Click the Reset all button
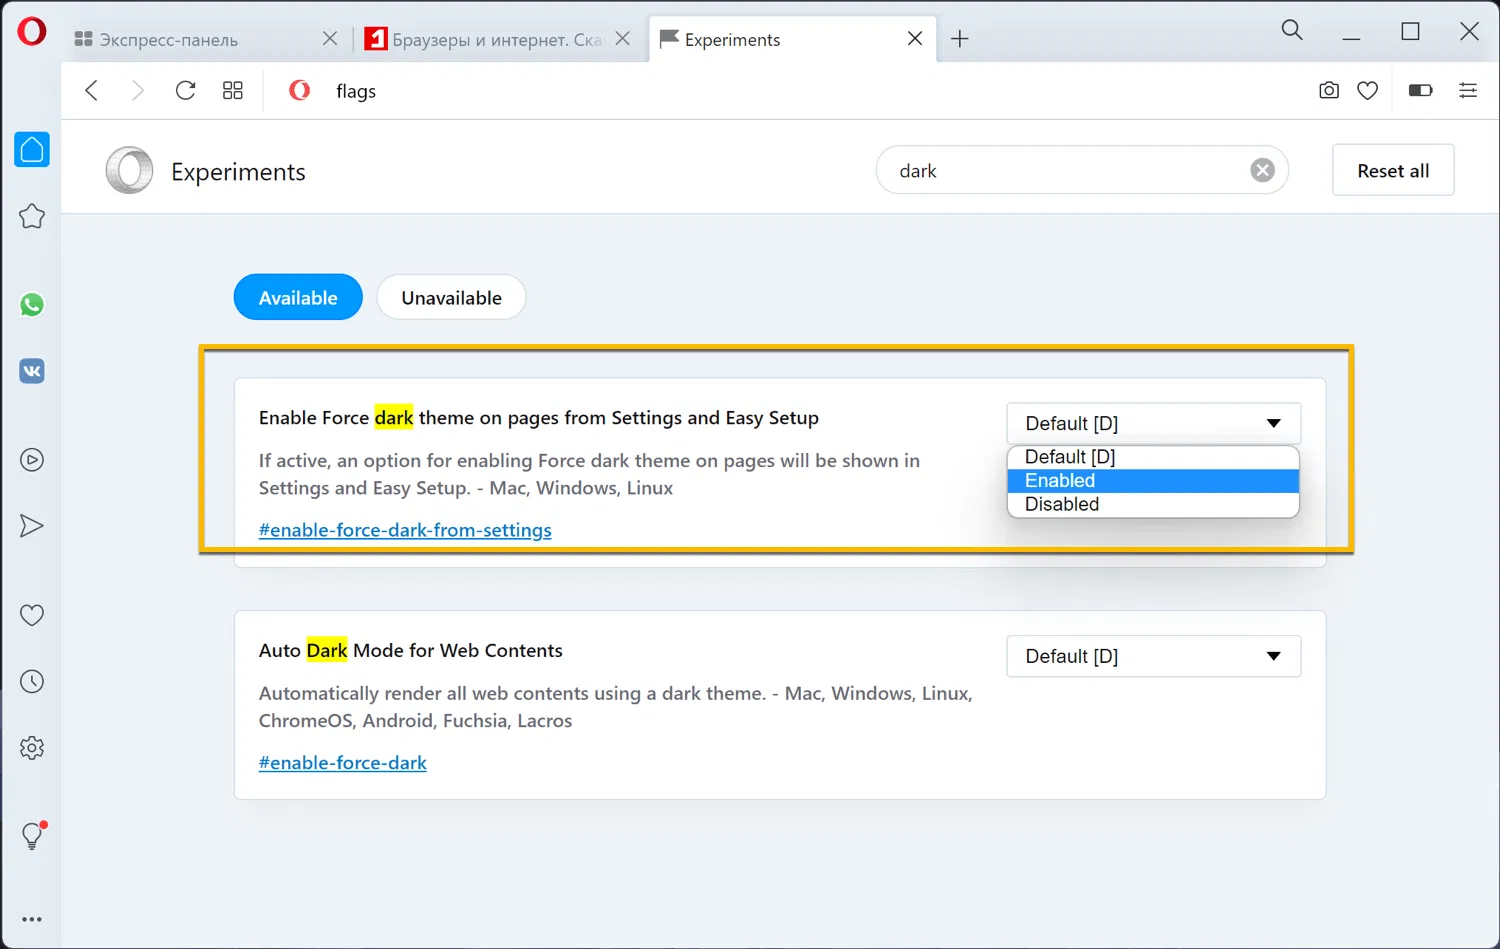1500x949 pixels. click(1393, 171)
